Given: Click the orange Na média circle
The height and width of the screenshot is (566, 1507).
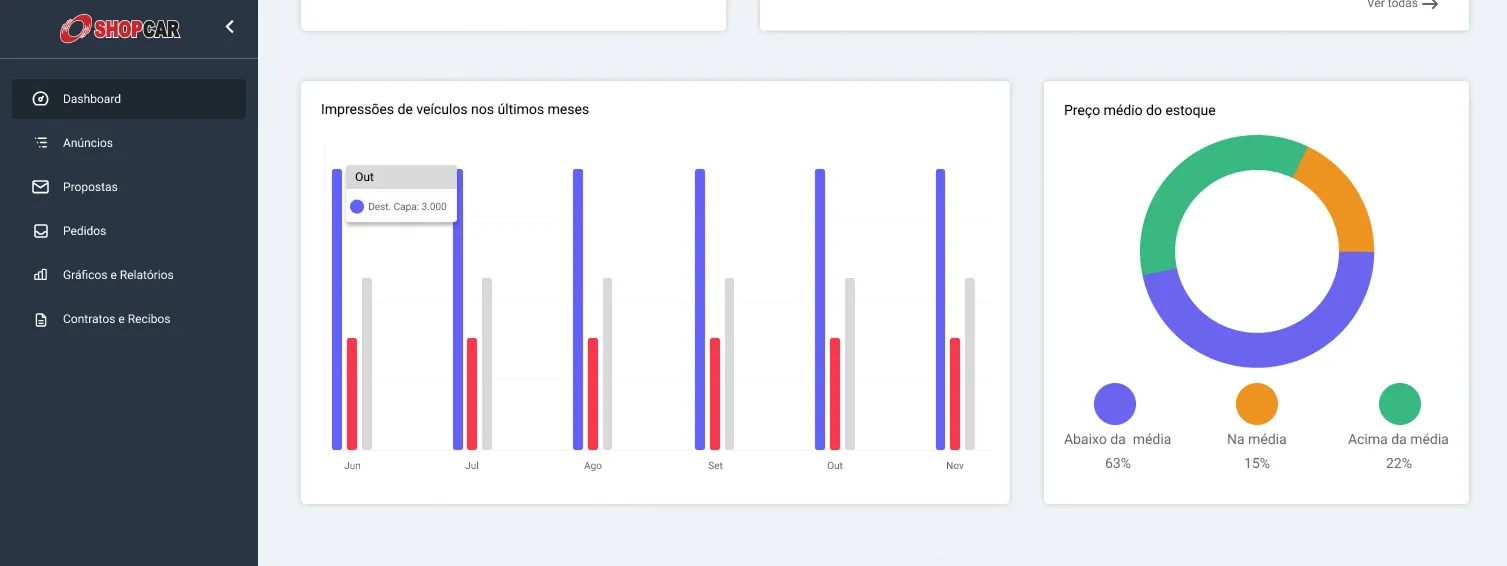Looking at the screenshot, I should click(x=1257, y=405).
